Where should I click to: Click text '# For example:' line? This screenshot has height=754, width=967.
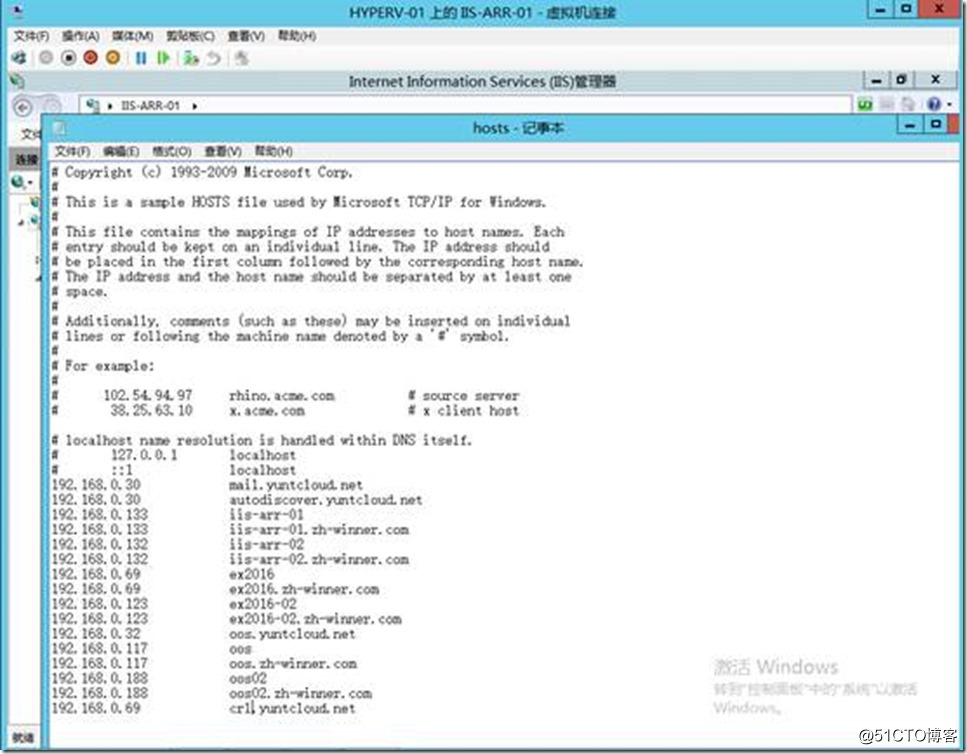tap(103, 366)
